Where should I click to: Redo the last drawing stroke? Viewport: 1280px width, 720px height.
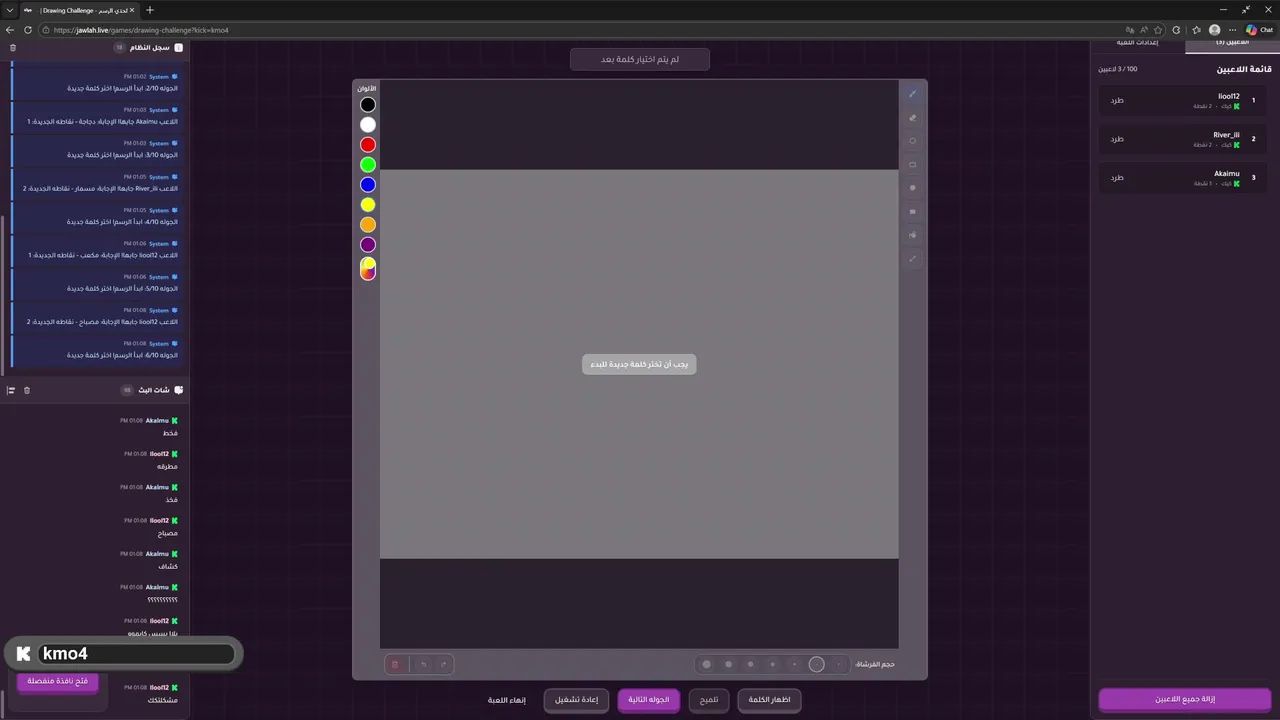(x=443, y=664)
